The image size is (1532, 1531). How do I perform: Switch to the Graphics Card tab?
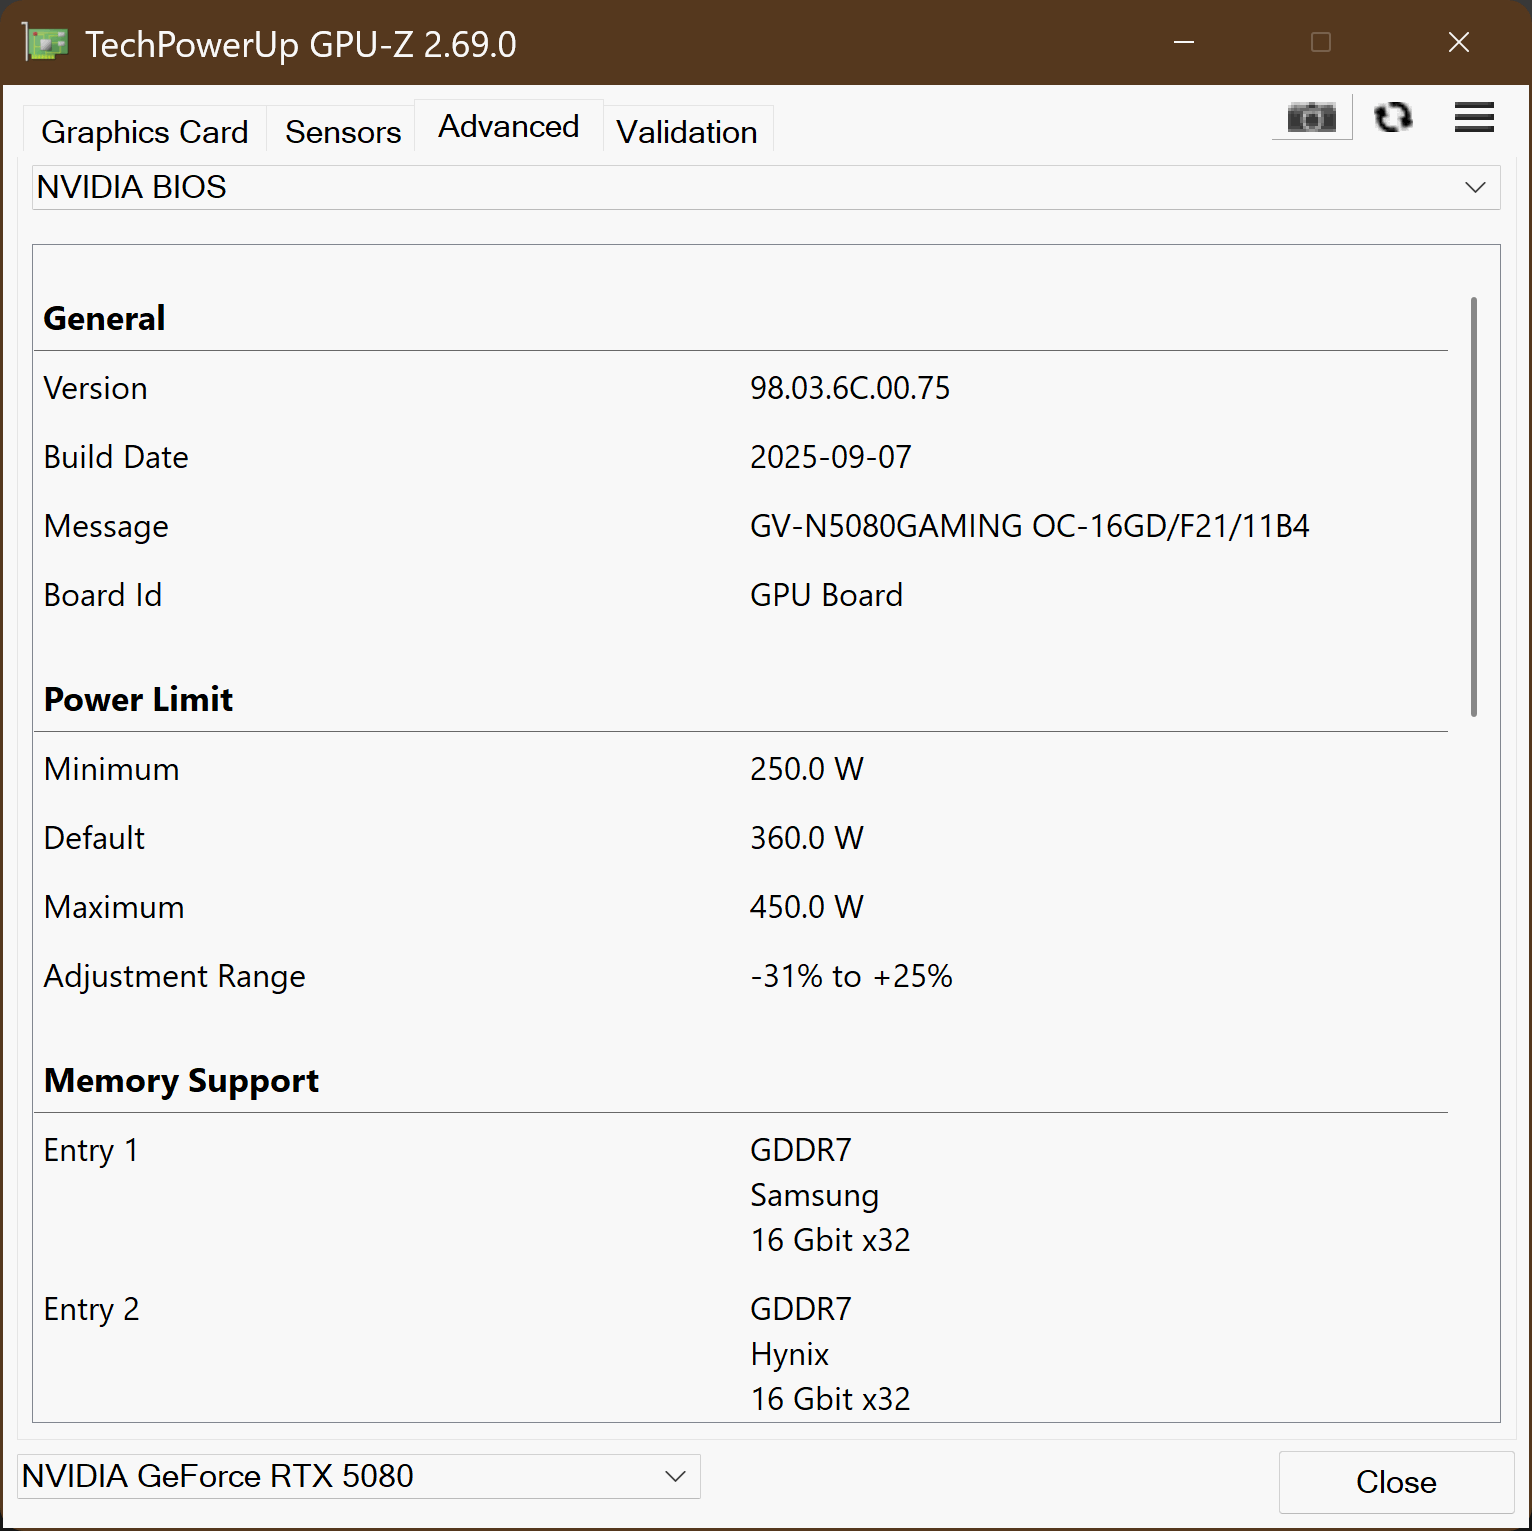click(145, 132)
